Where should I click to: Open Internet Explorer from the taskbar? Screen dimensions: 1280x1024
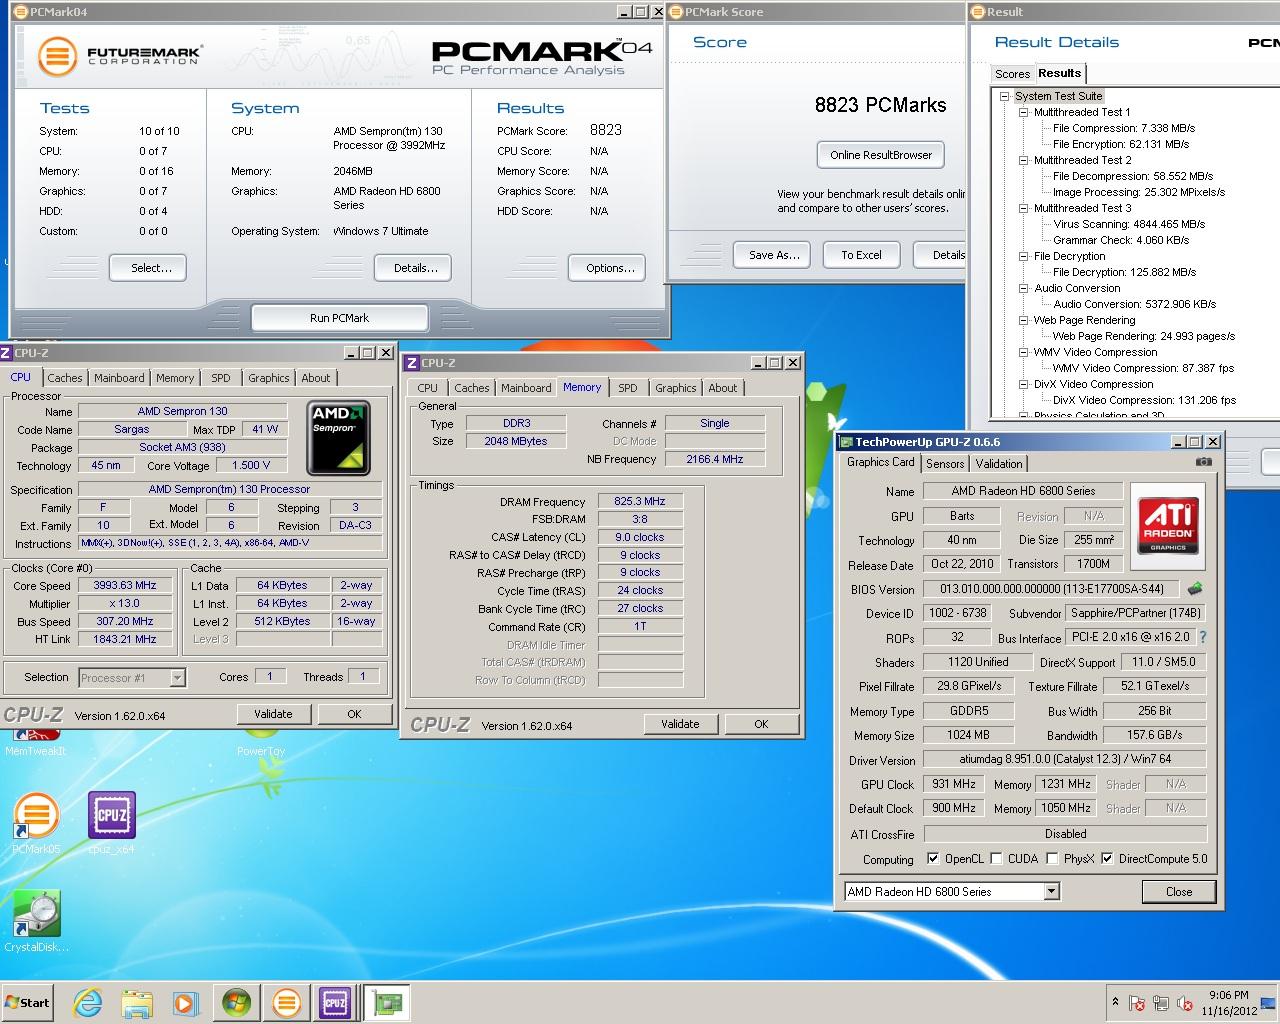(x=88, y=1003)
